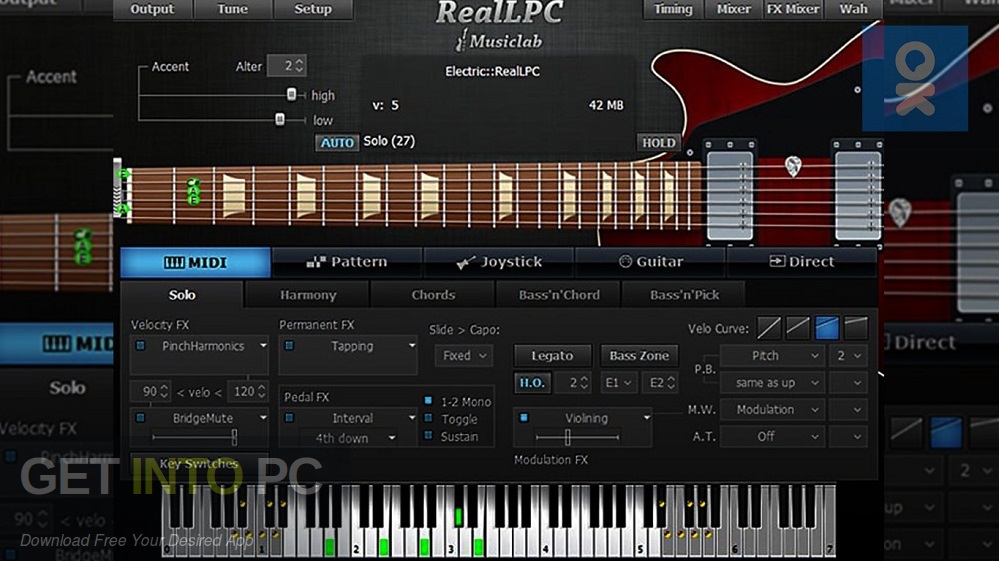Open the Tune tab
Viewport: 999px width, 561px height.
click(x=233, y=9)
